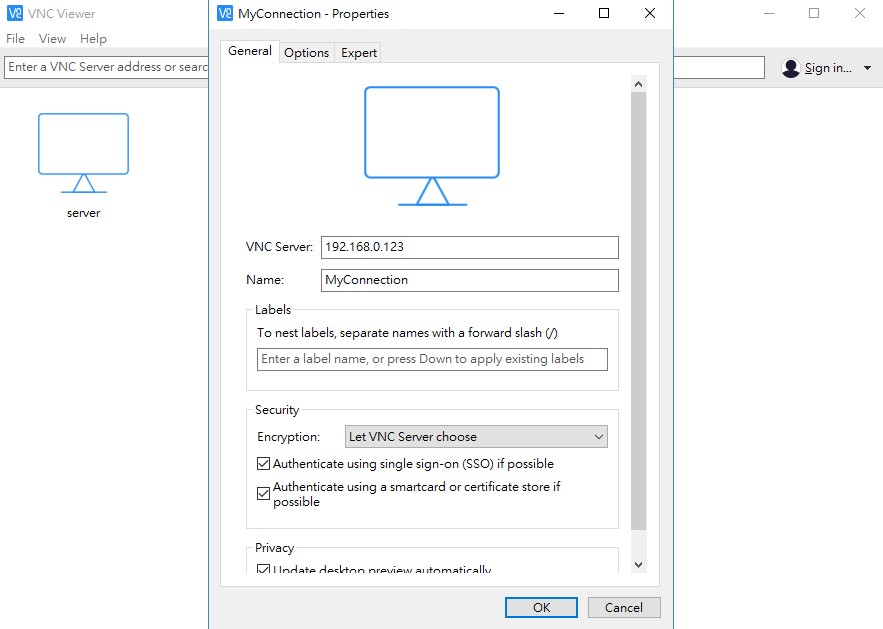883x629 pixels.
Task: Disable single sign-on authentication
Action: [264, 463]
